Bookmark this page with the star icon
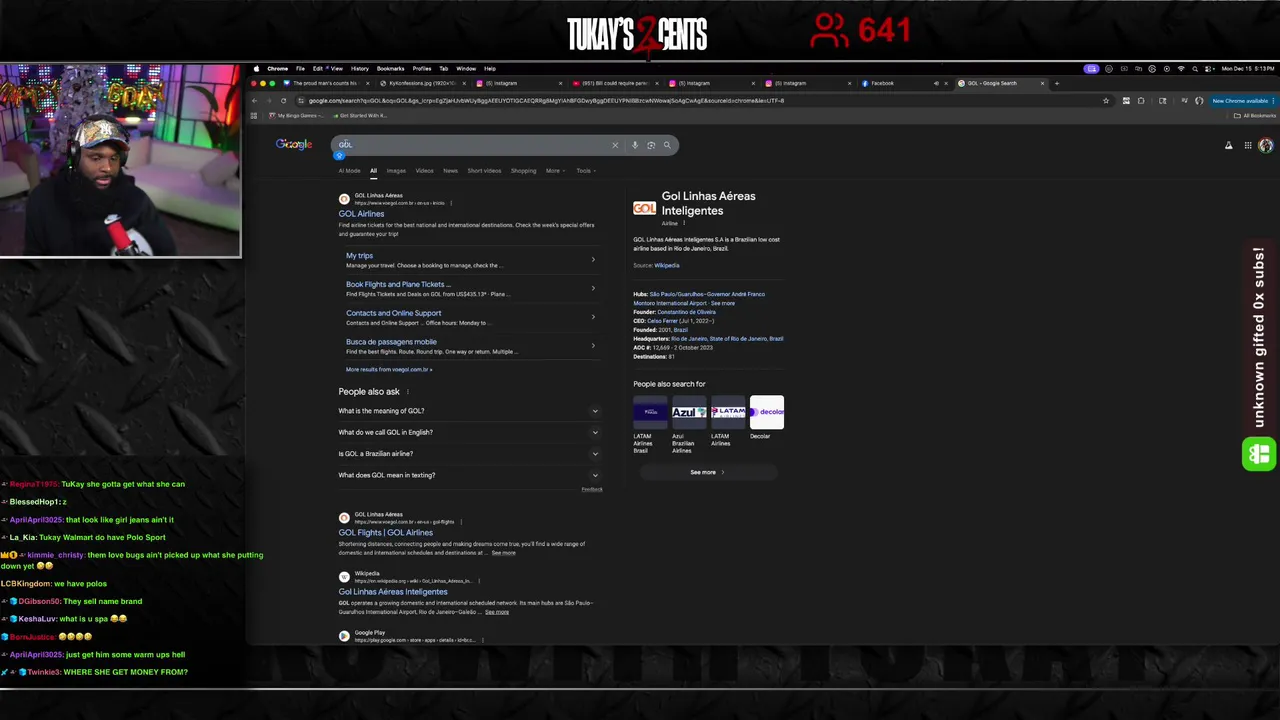 [x=1105, y=101]
